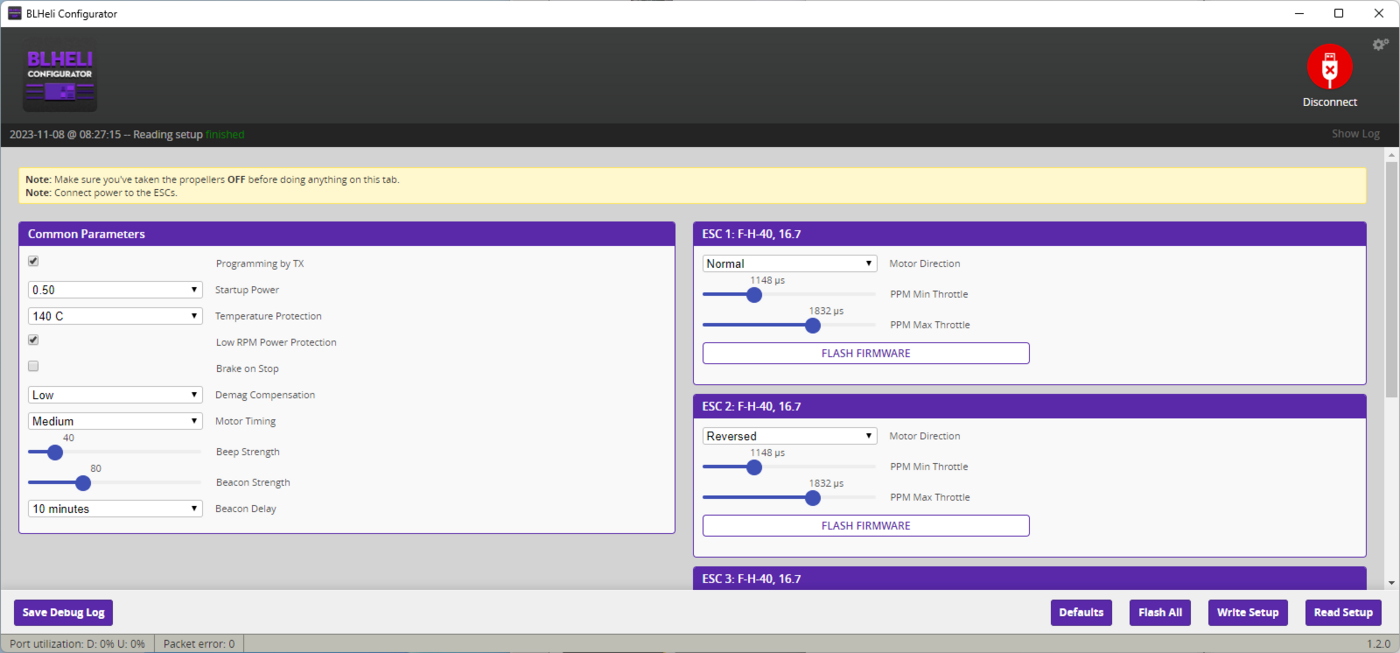Open the Beacon Delay dropdown

[x=115, y=509]
